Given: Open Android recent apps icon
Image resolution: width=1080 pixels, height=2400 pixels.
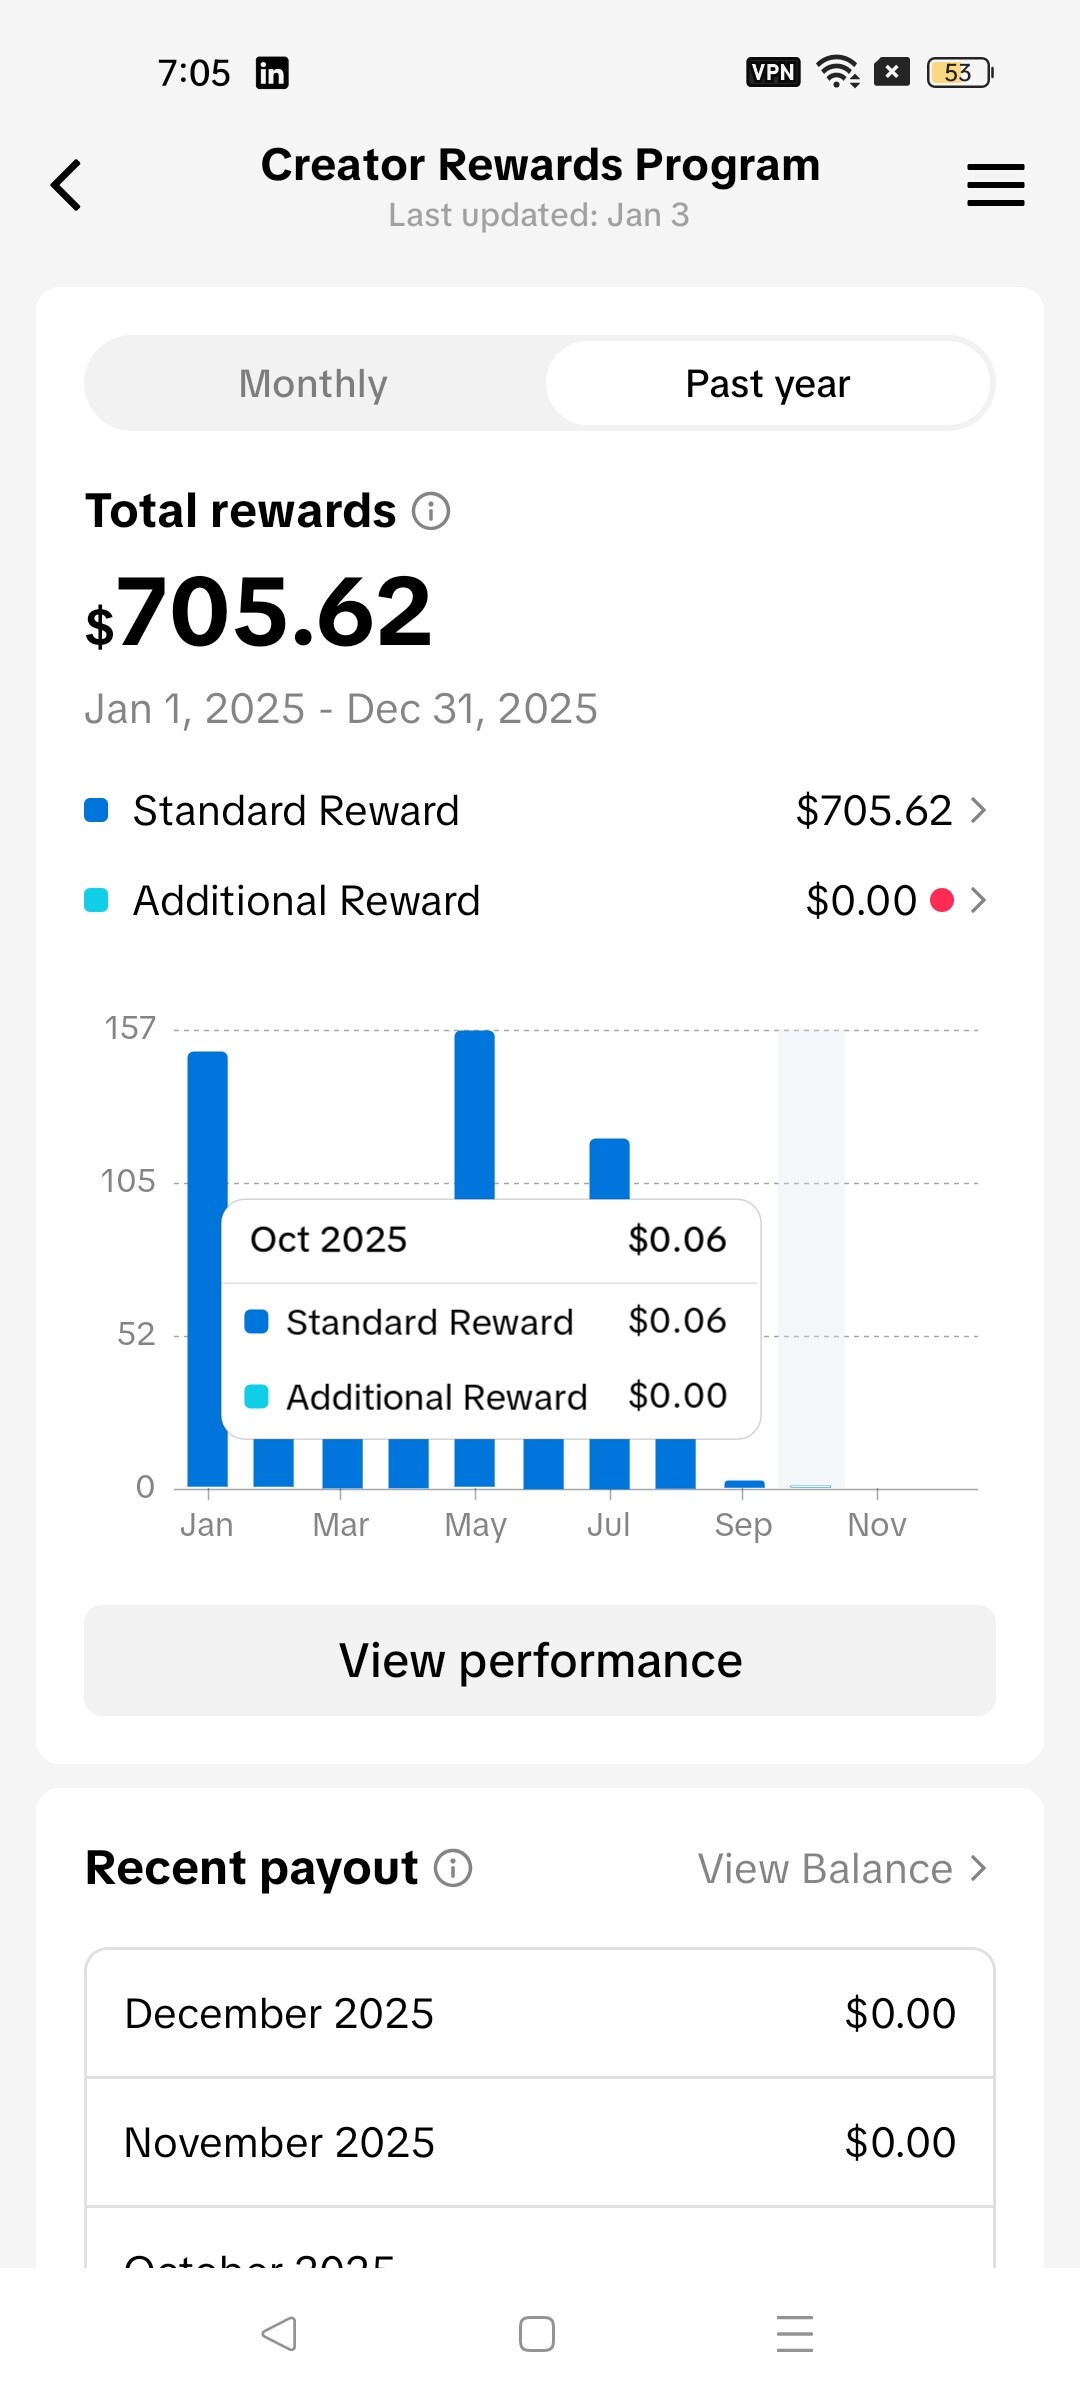Looking at the screenshot, I should pyautogui.click(x=795, y=2334).
